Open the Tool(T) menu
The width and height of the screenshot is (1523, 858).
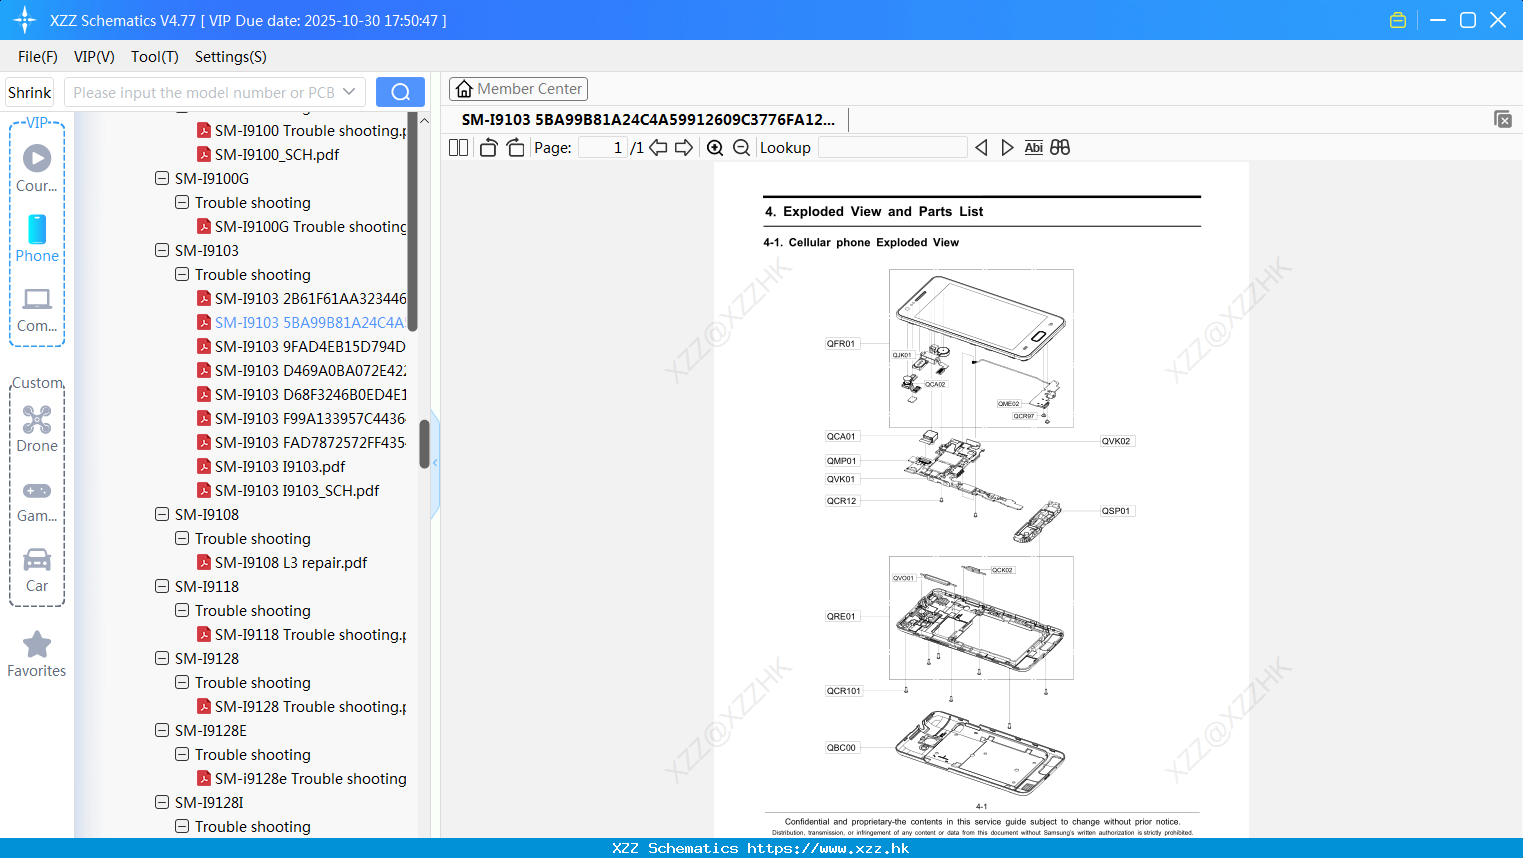click(155, 57)
